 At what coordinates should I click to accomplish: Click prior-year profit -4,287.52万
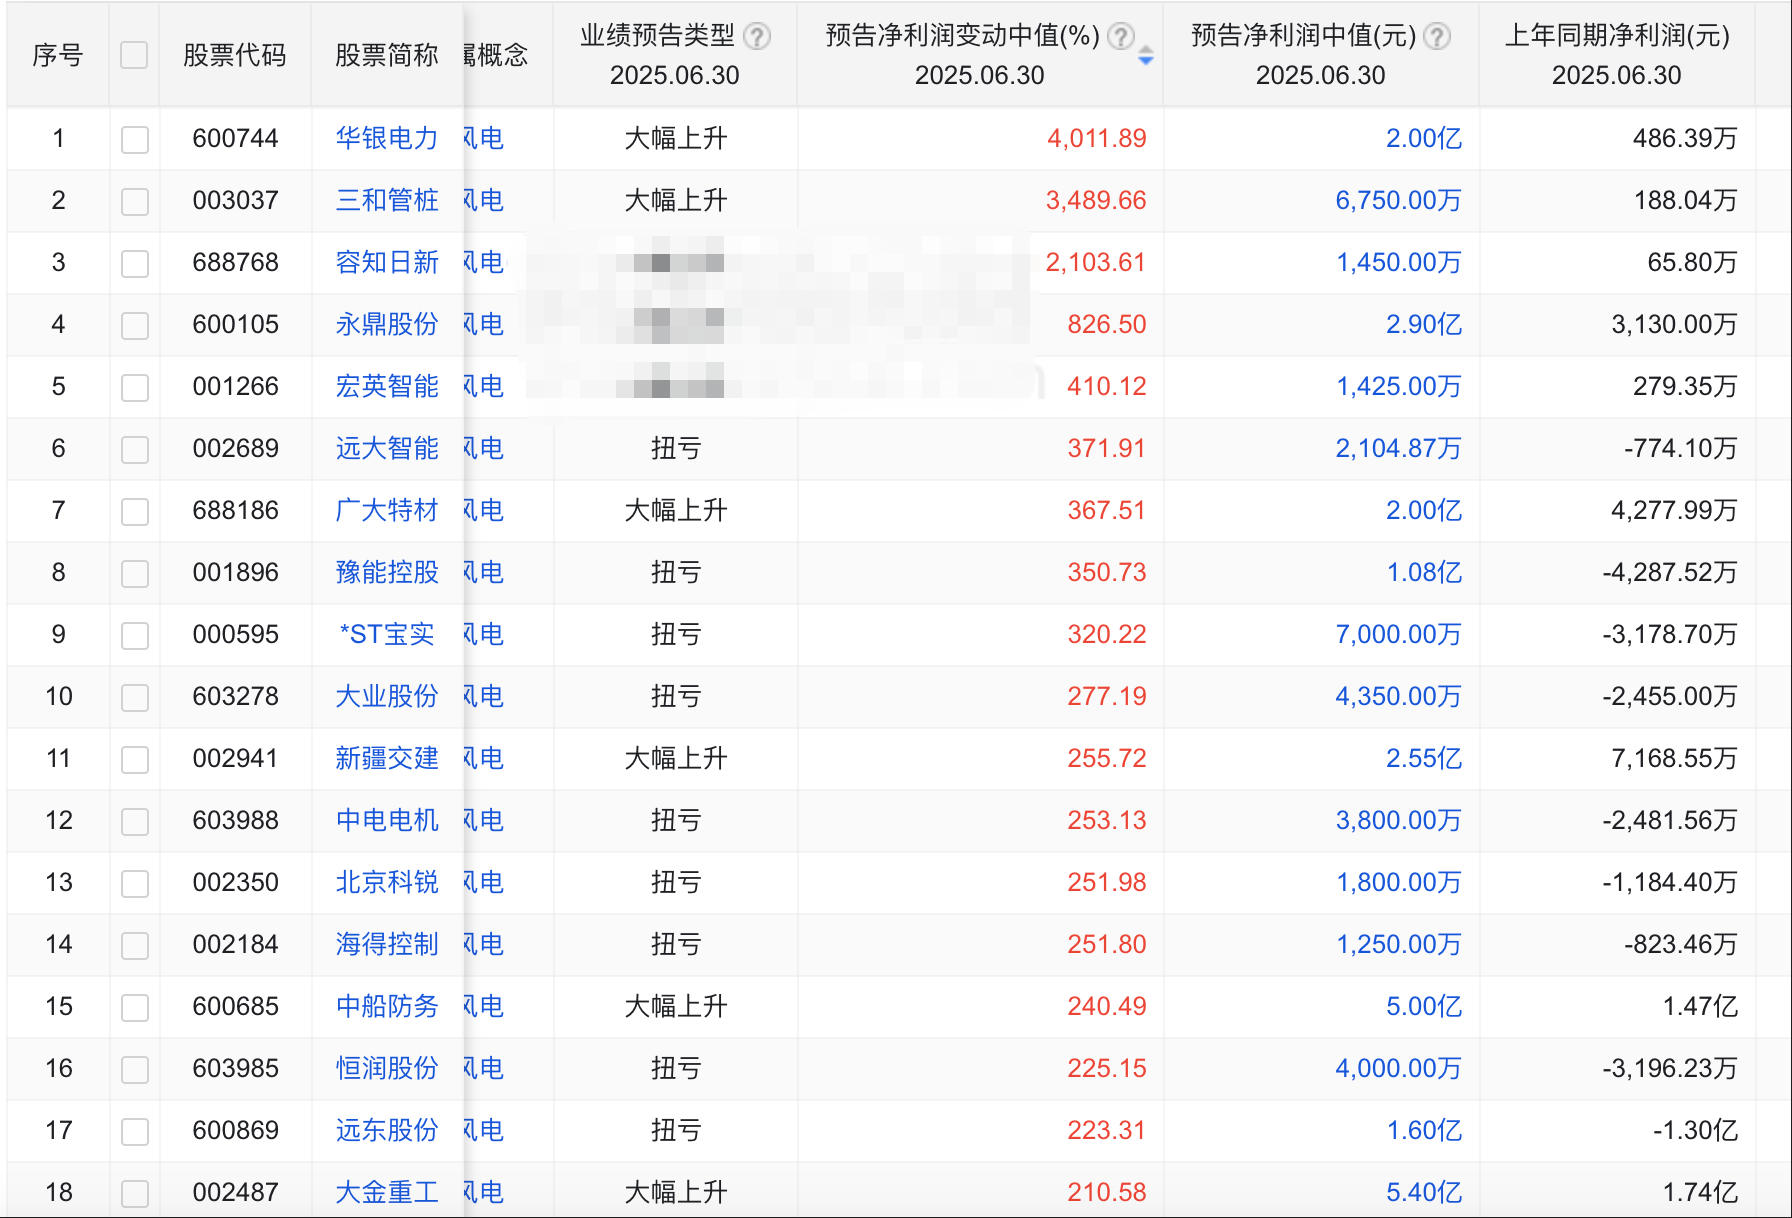click(1670, 572)
